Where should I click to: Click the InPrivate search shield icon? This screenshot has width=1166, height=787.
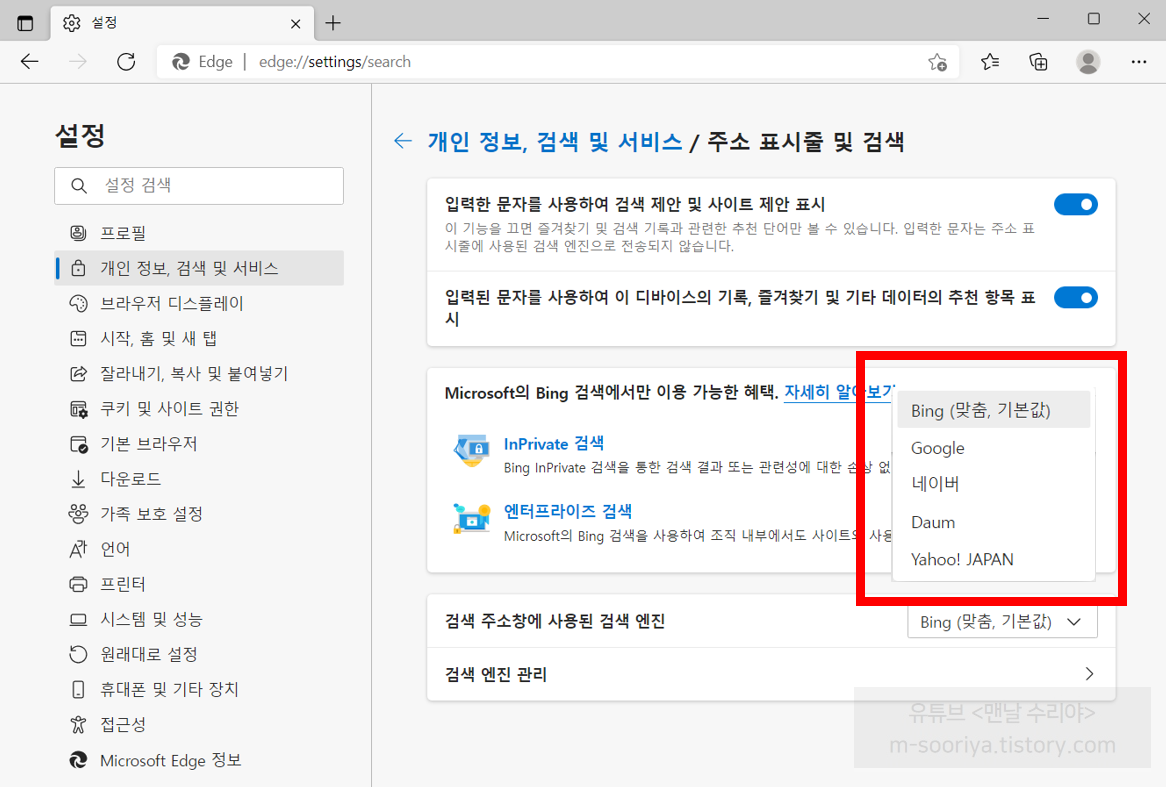pos(472,451)
